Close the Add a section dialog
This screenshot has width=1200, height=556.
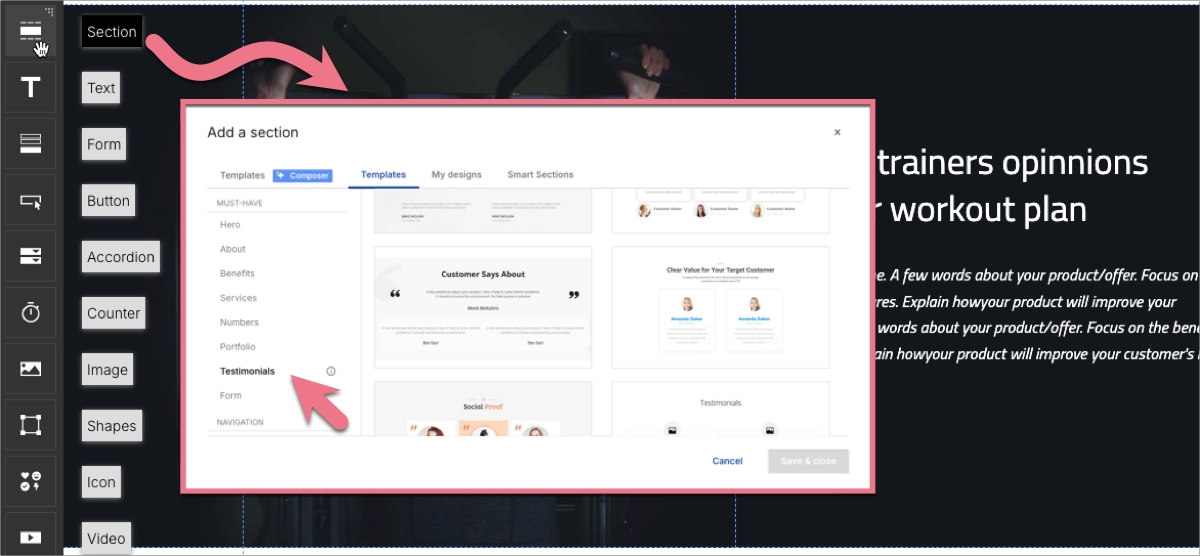(x=837, y=132)
